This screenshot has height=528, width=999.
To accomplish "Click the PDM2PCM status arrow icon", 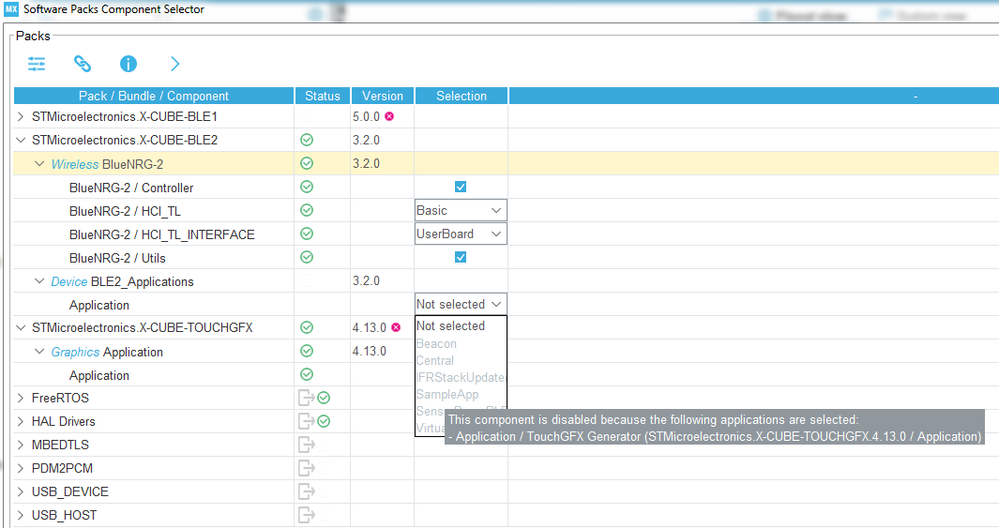I will point(306,468).
